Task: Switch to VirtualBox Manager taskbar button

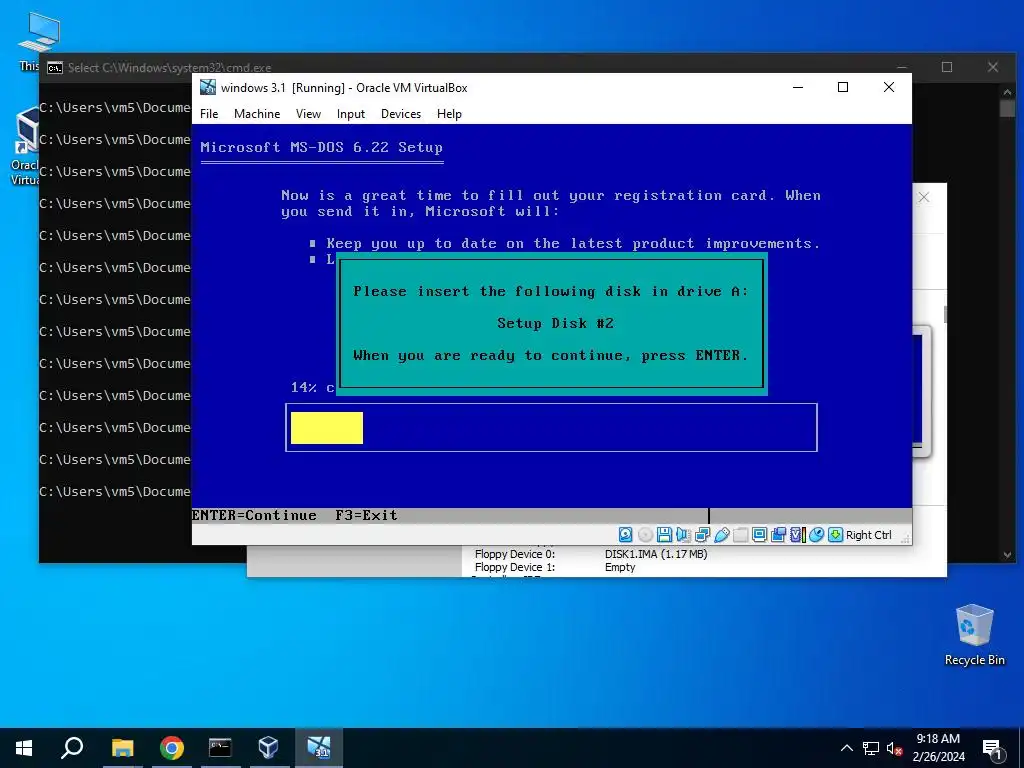Action: tap(269, 748)
